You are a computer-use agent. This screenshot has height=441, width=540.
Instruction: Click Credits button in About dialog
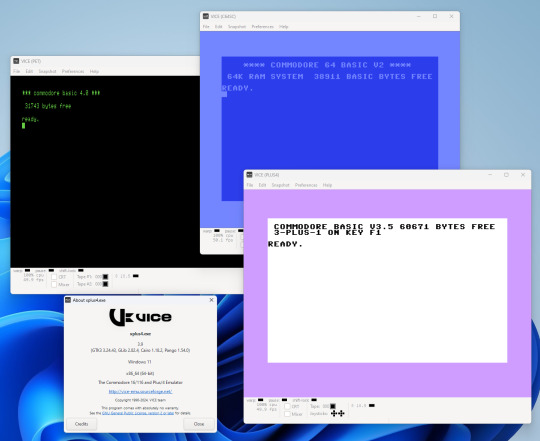tap(82, 424)
